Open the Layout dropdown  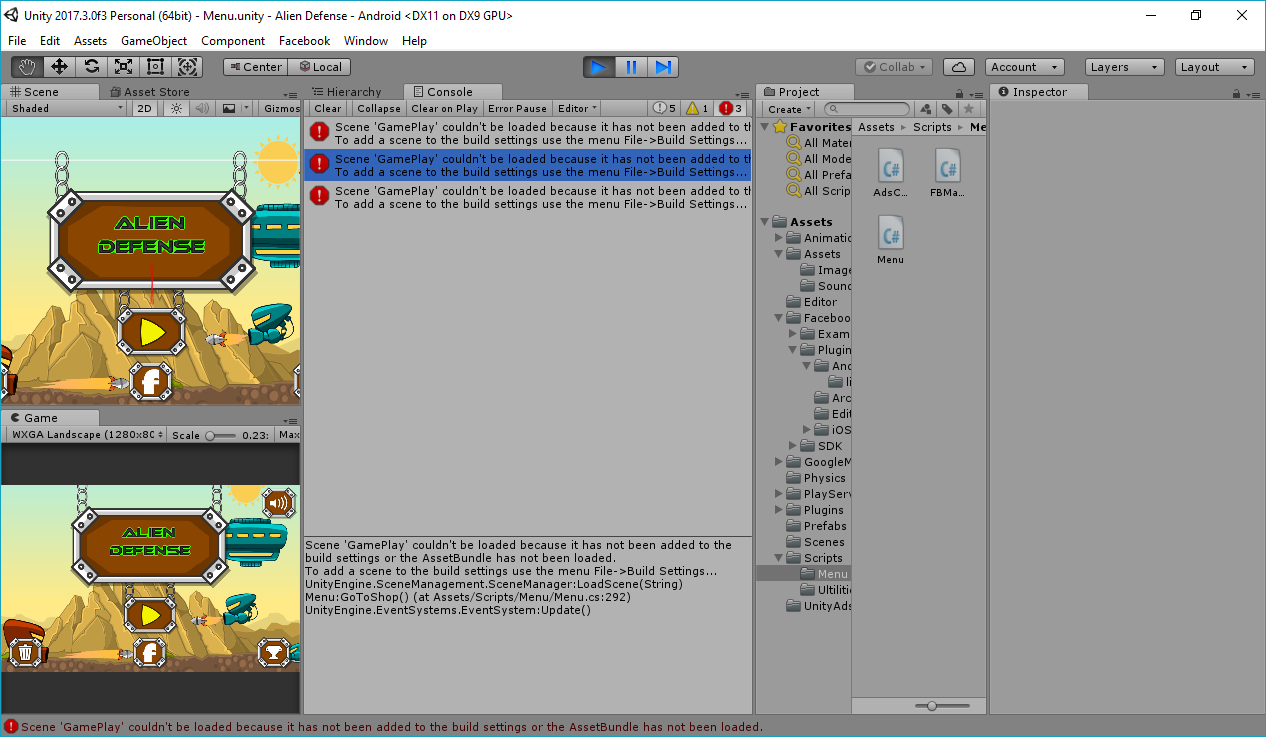point(1214,67)
